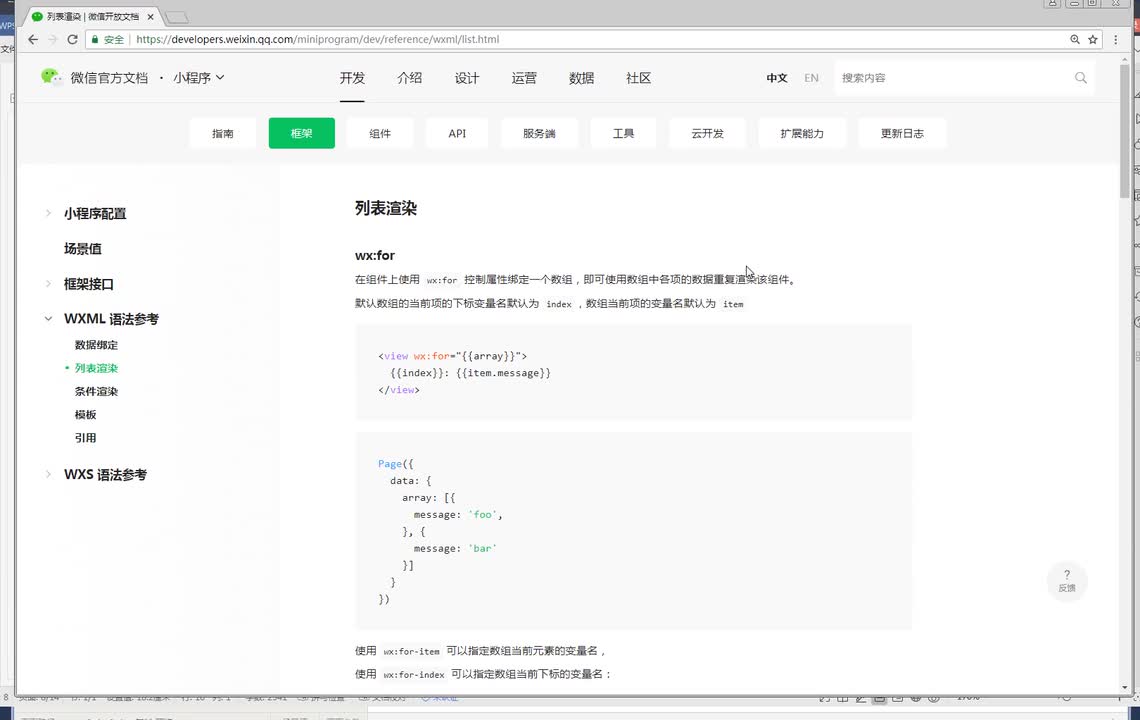This screenshot has height=720, width=1140.
Task: Open 小程序配置 sidebar section
Action: tap(95, 213)
